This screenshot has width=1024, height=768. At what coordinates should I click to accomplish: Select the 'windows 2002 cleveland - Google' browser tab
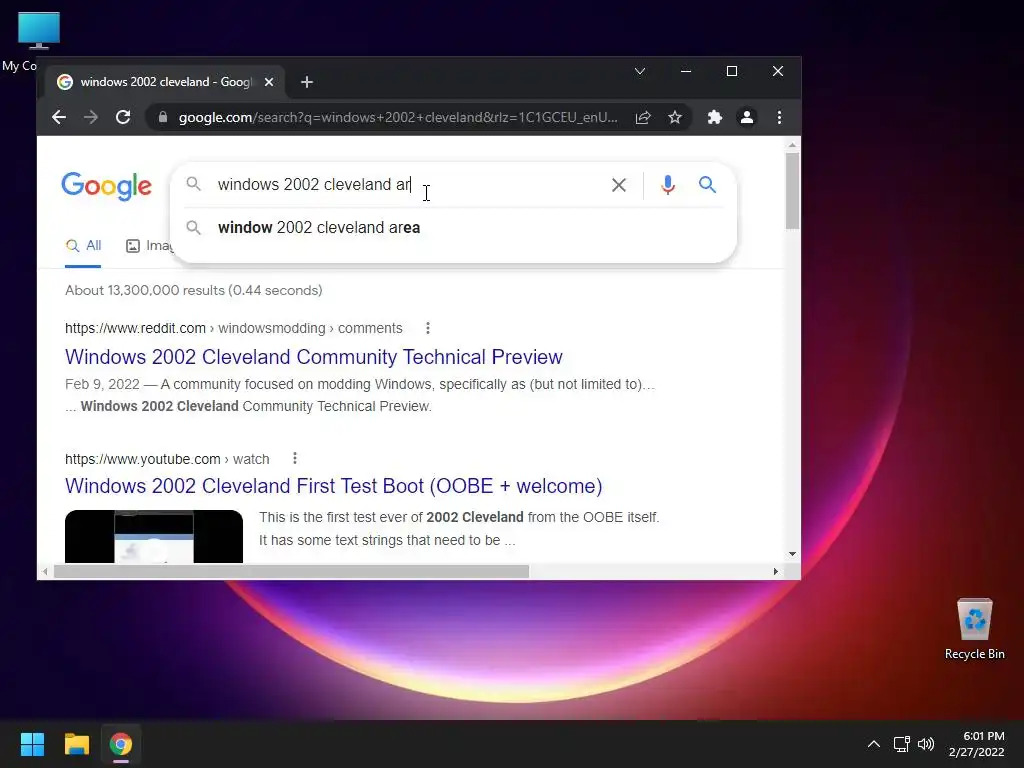pyautogui.click(x=165, y=82)
